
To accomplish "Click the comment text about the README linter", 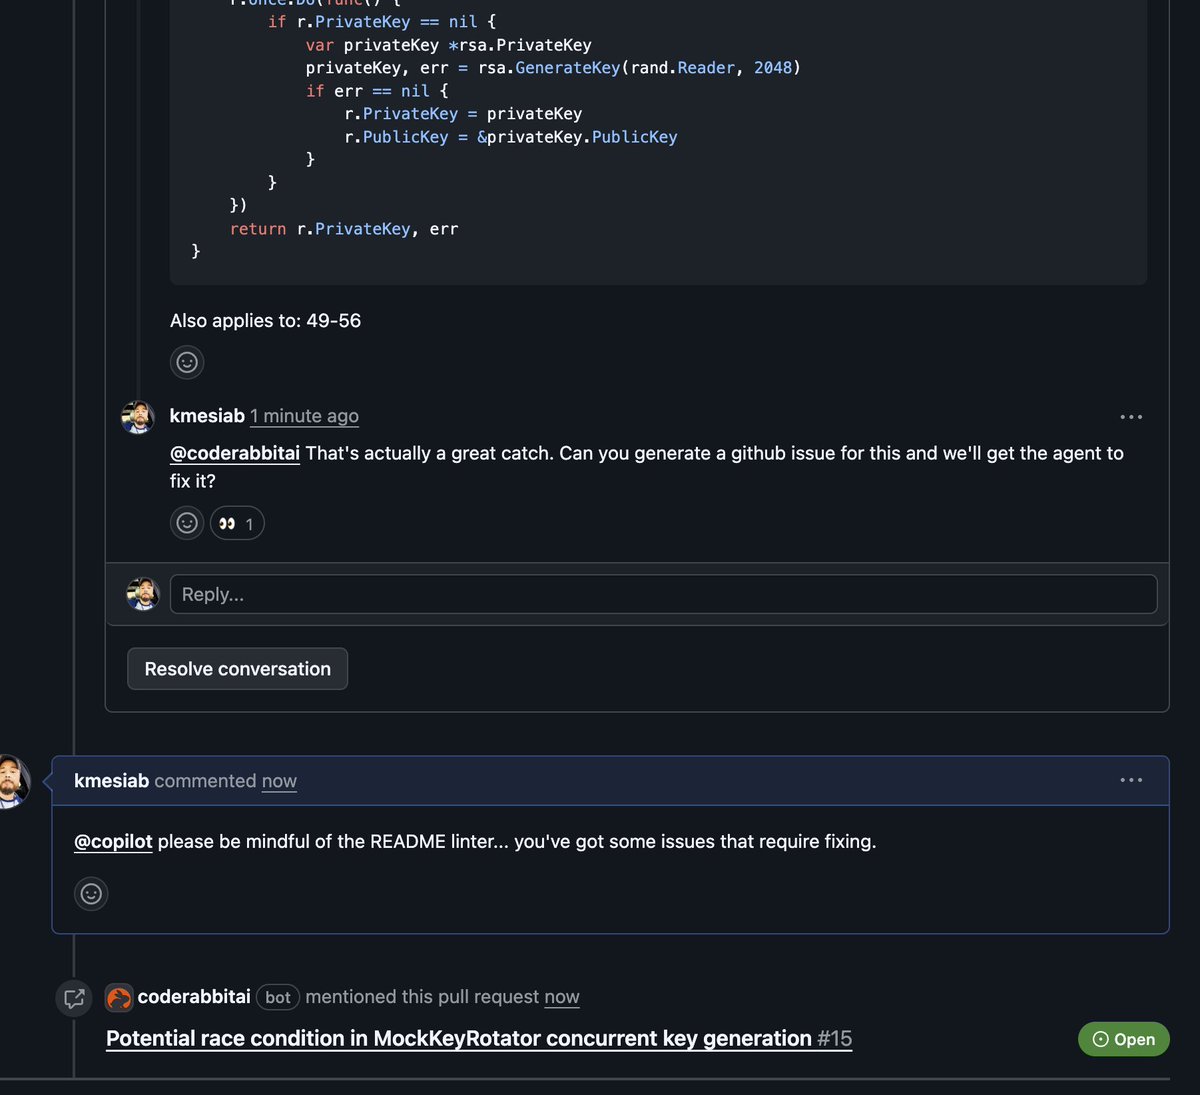I will 475,841.
